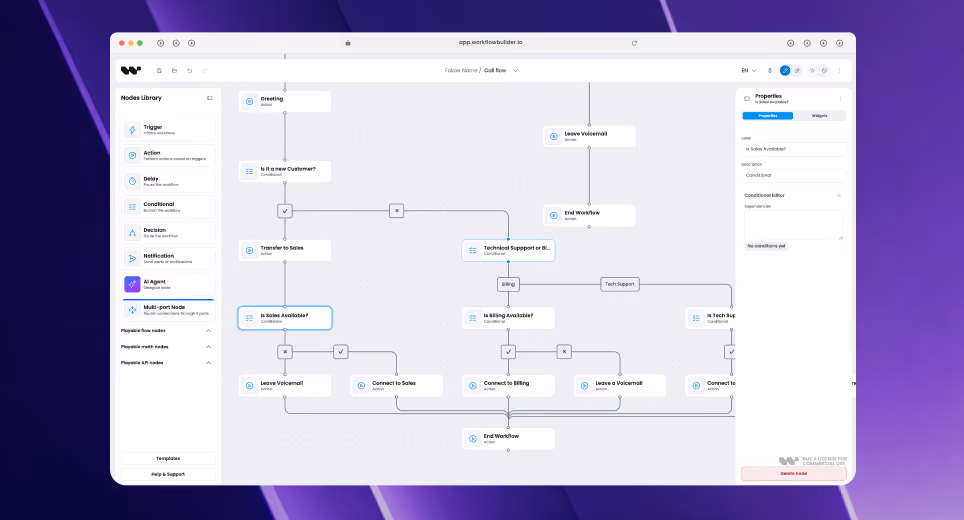
Task: Click the Tech Support branch label
Action: [620, 284]
